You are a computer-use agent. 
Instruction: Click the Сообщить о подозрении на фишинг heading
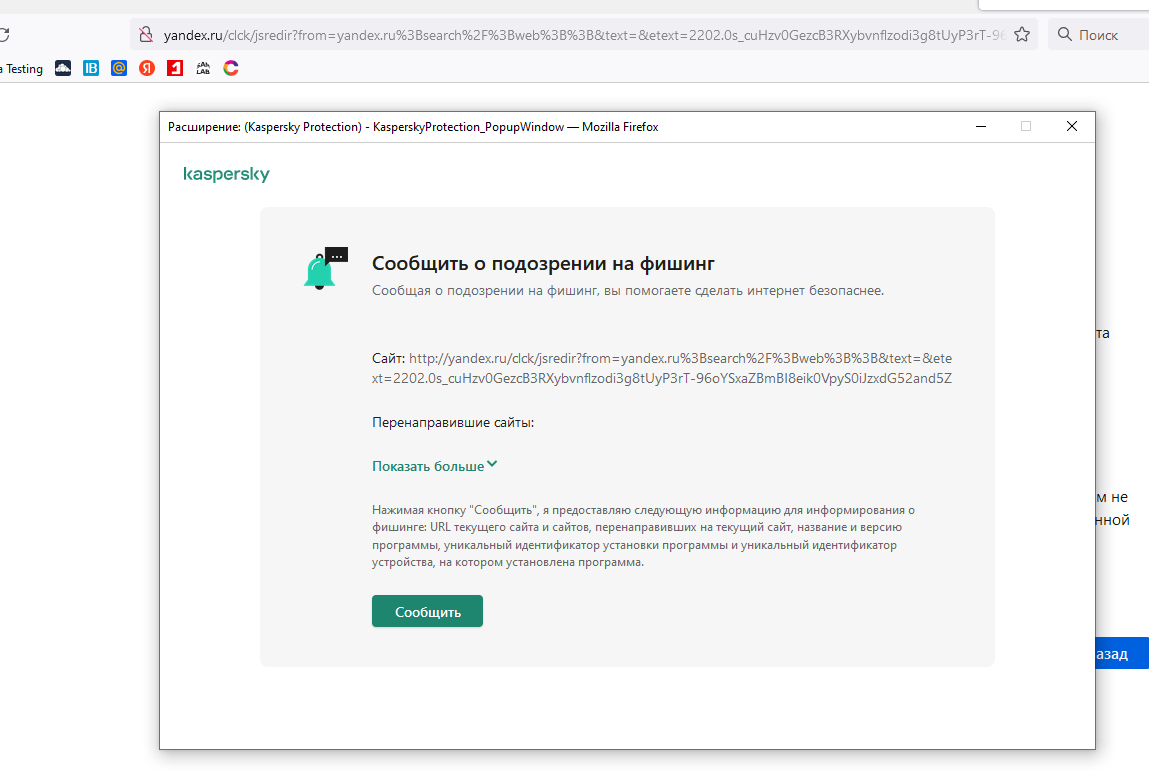[543, 264]
